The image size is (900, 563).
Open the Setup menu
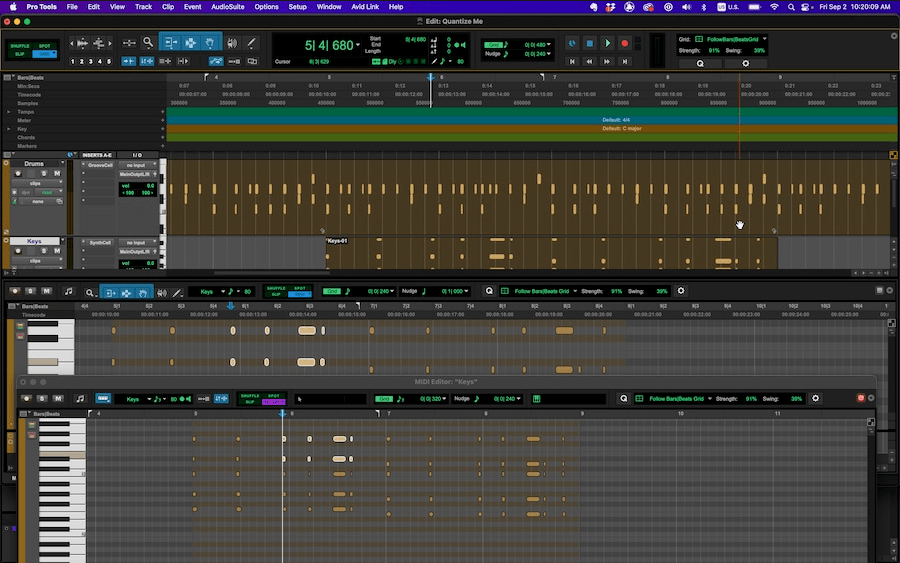(297, 7)
